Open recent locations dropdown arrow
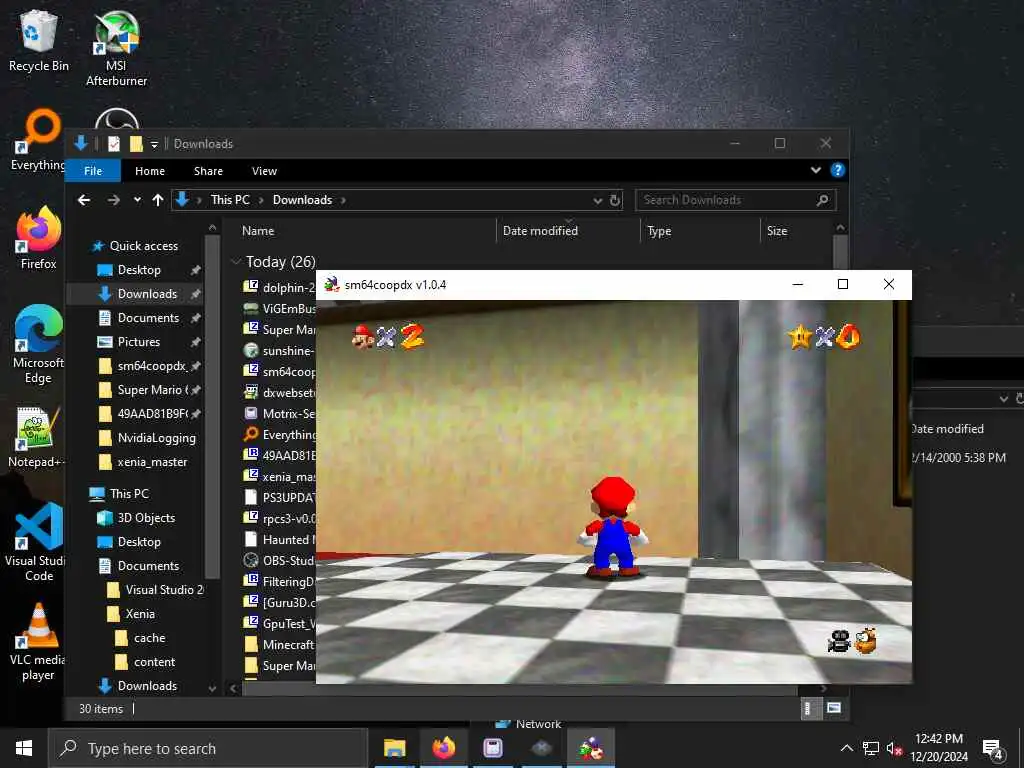The width and height of the screenshot is (1024, 768). (136, 200)
